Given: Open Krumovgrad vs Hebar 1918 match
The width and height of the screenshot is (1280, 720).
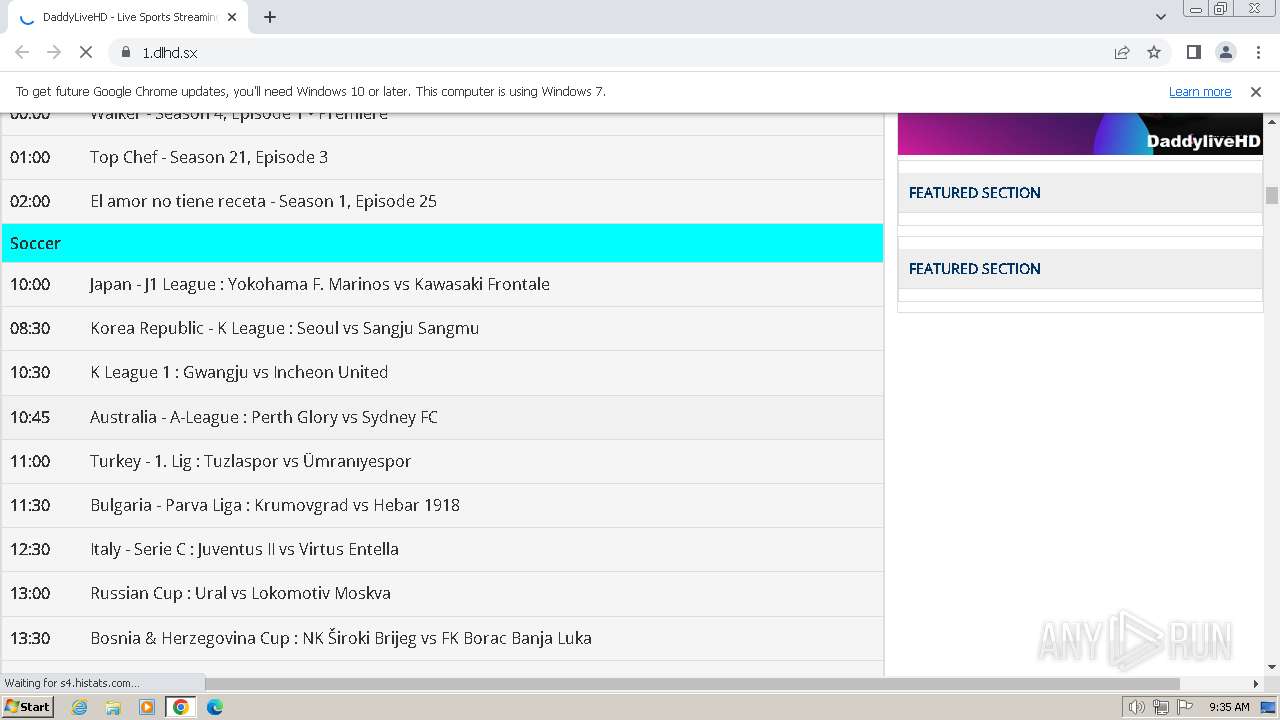Looking at the screenshot, I should pos(275,505).
